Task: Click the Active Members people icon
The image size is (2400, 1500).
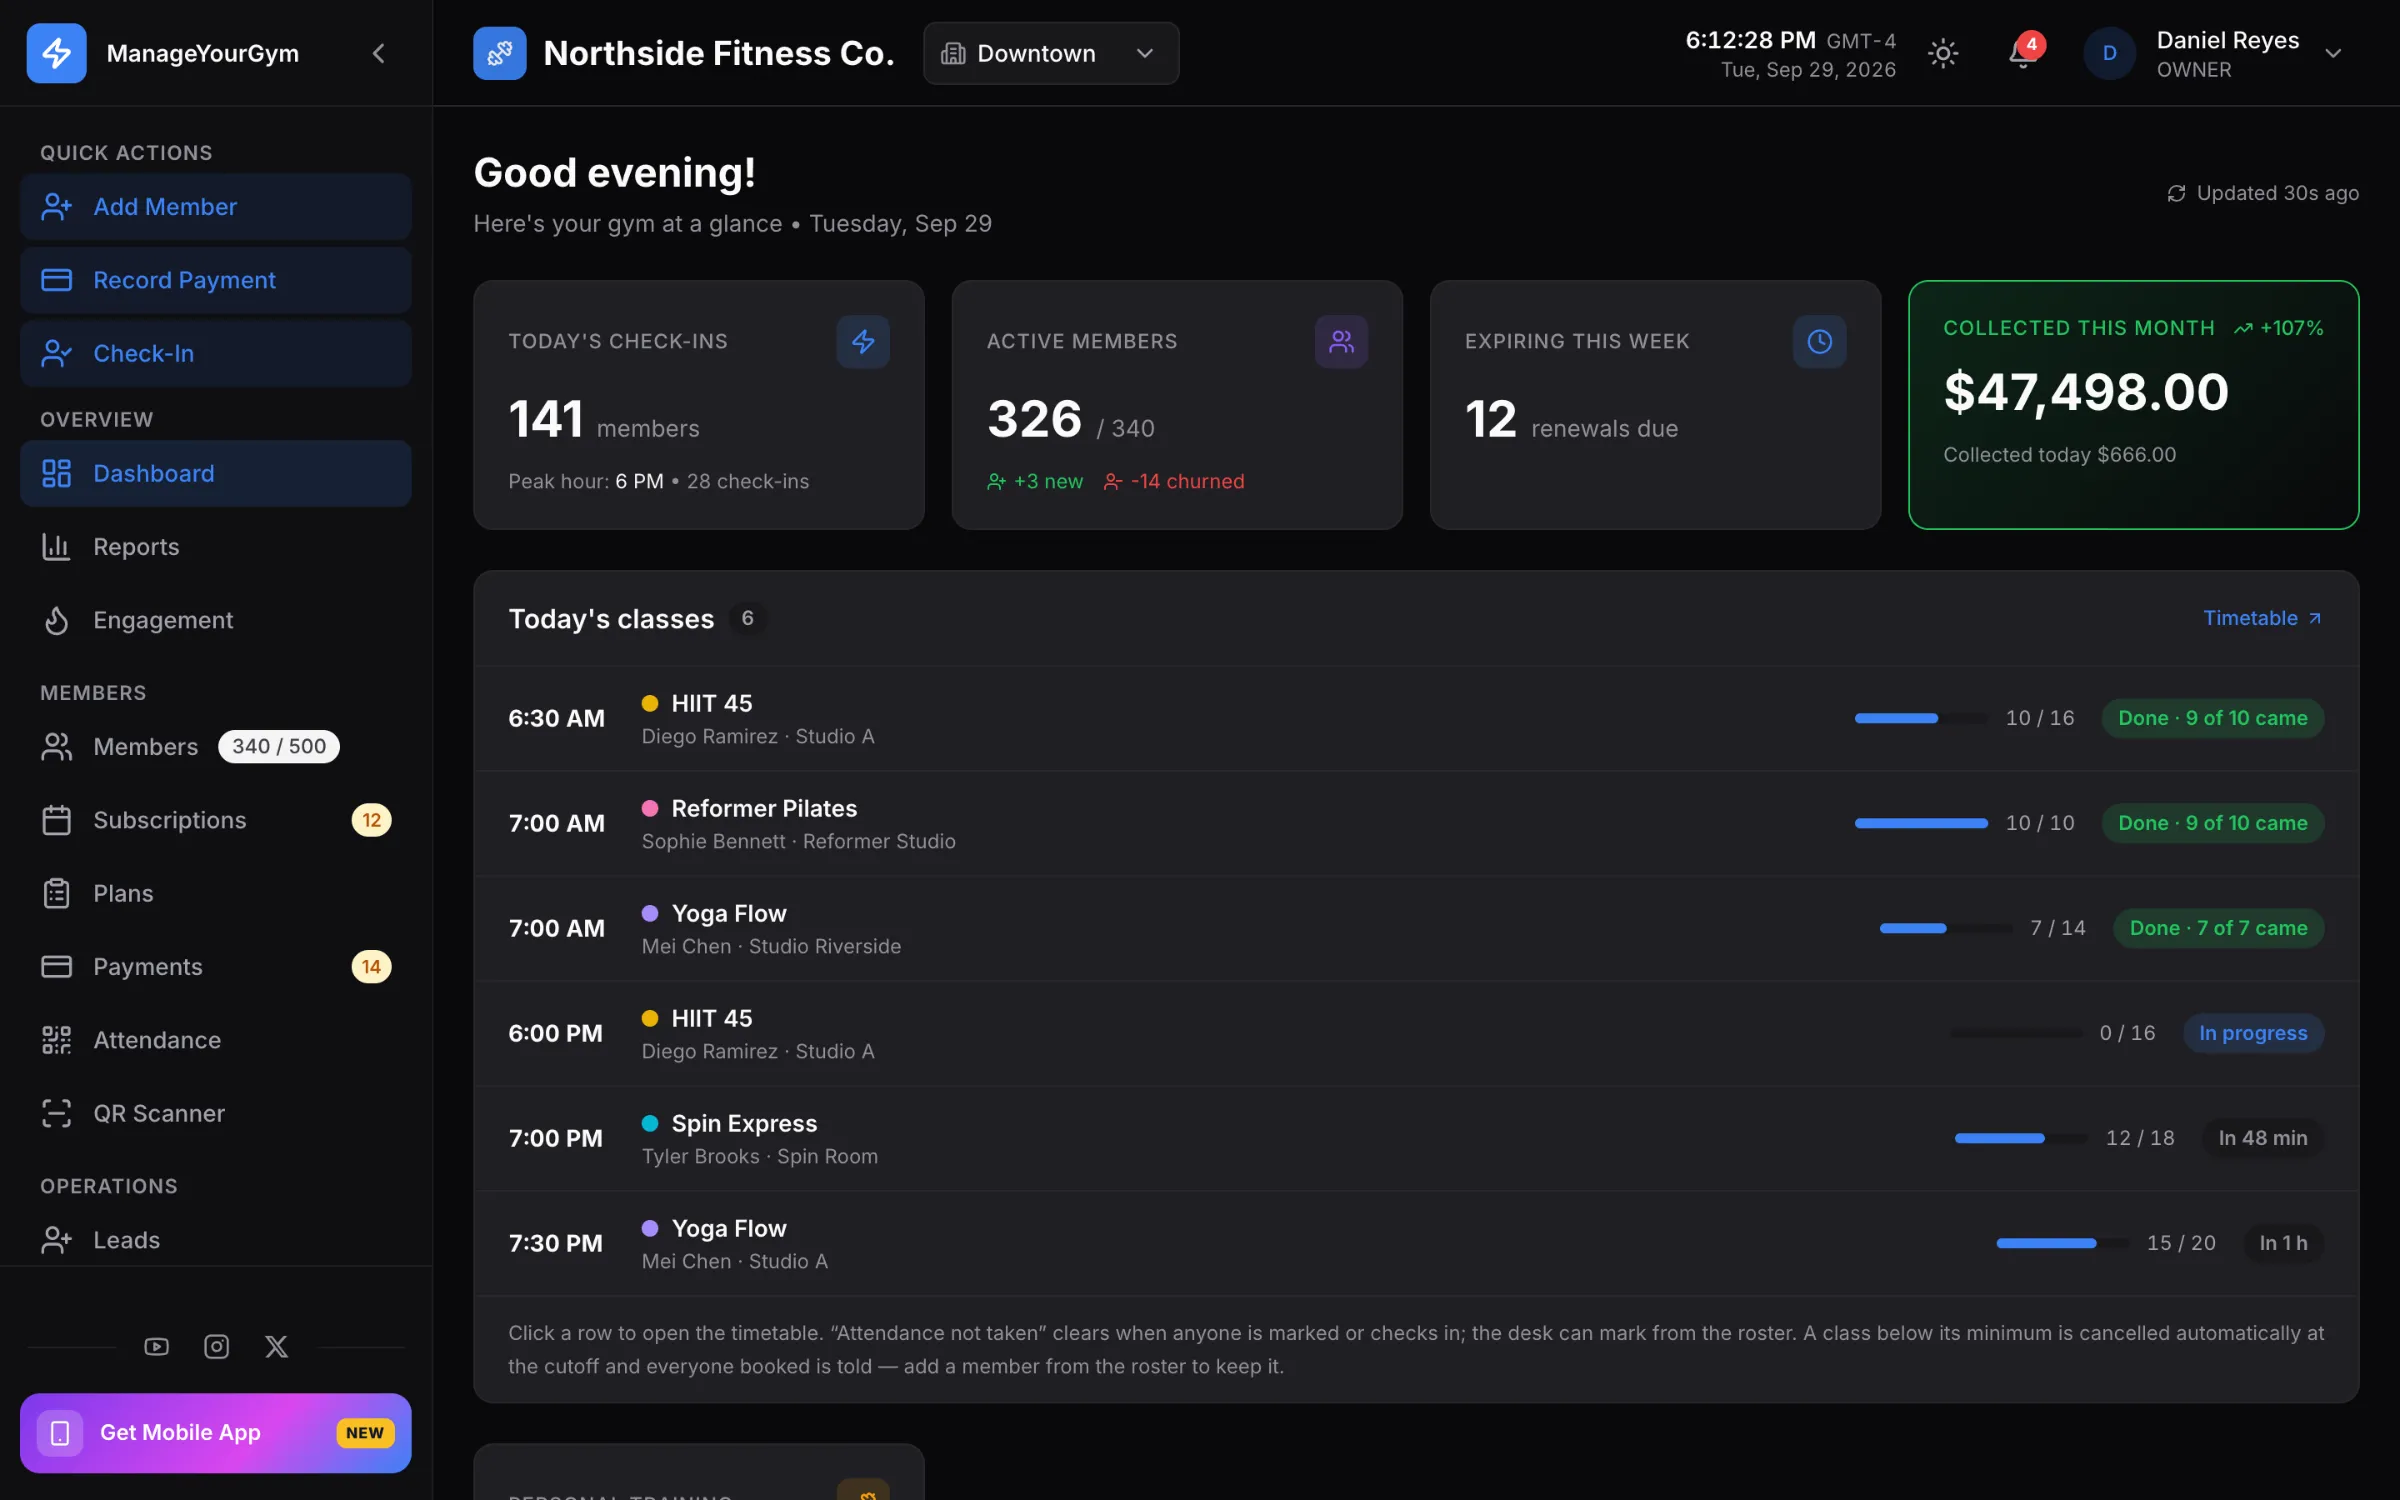Action: 1341,341
